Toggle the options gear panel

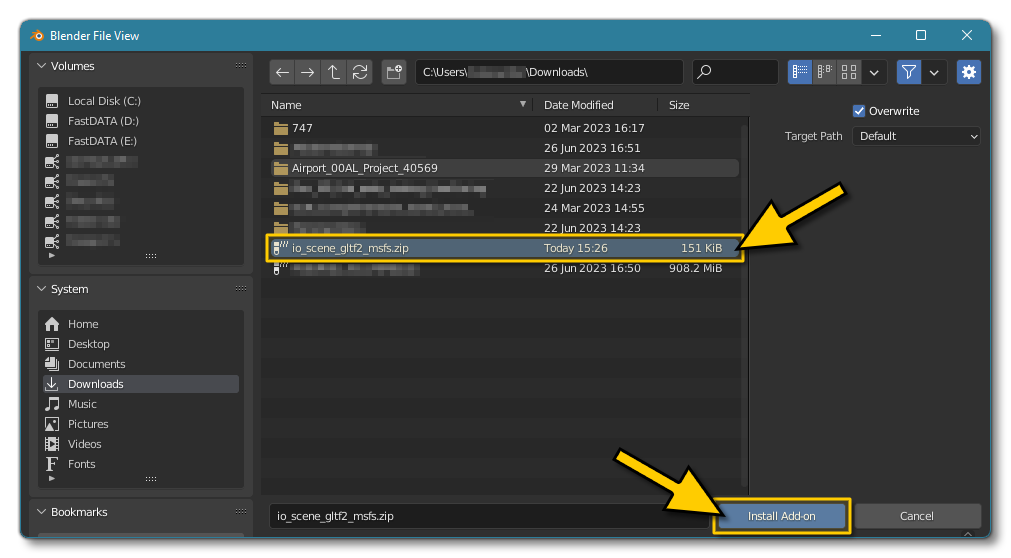[968, 72]
